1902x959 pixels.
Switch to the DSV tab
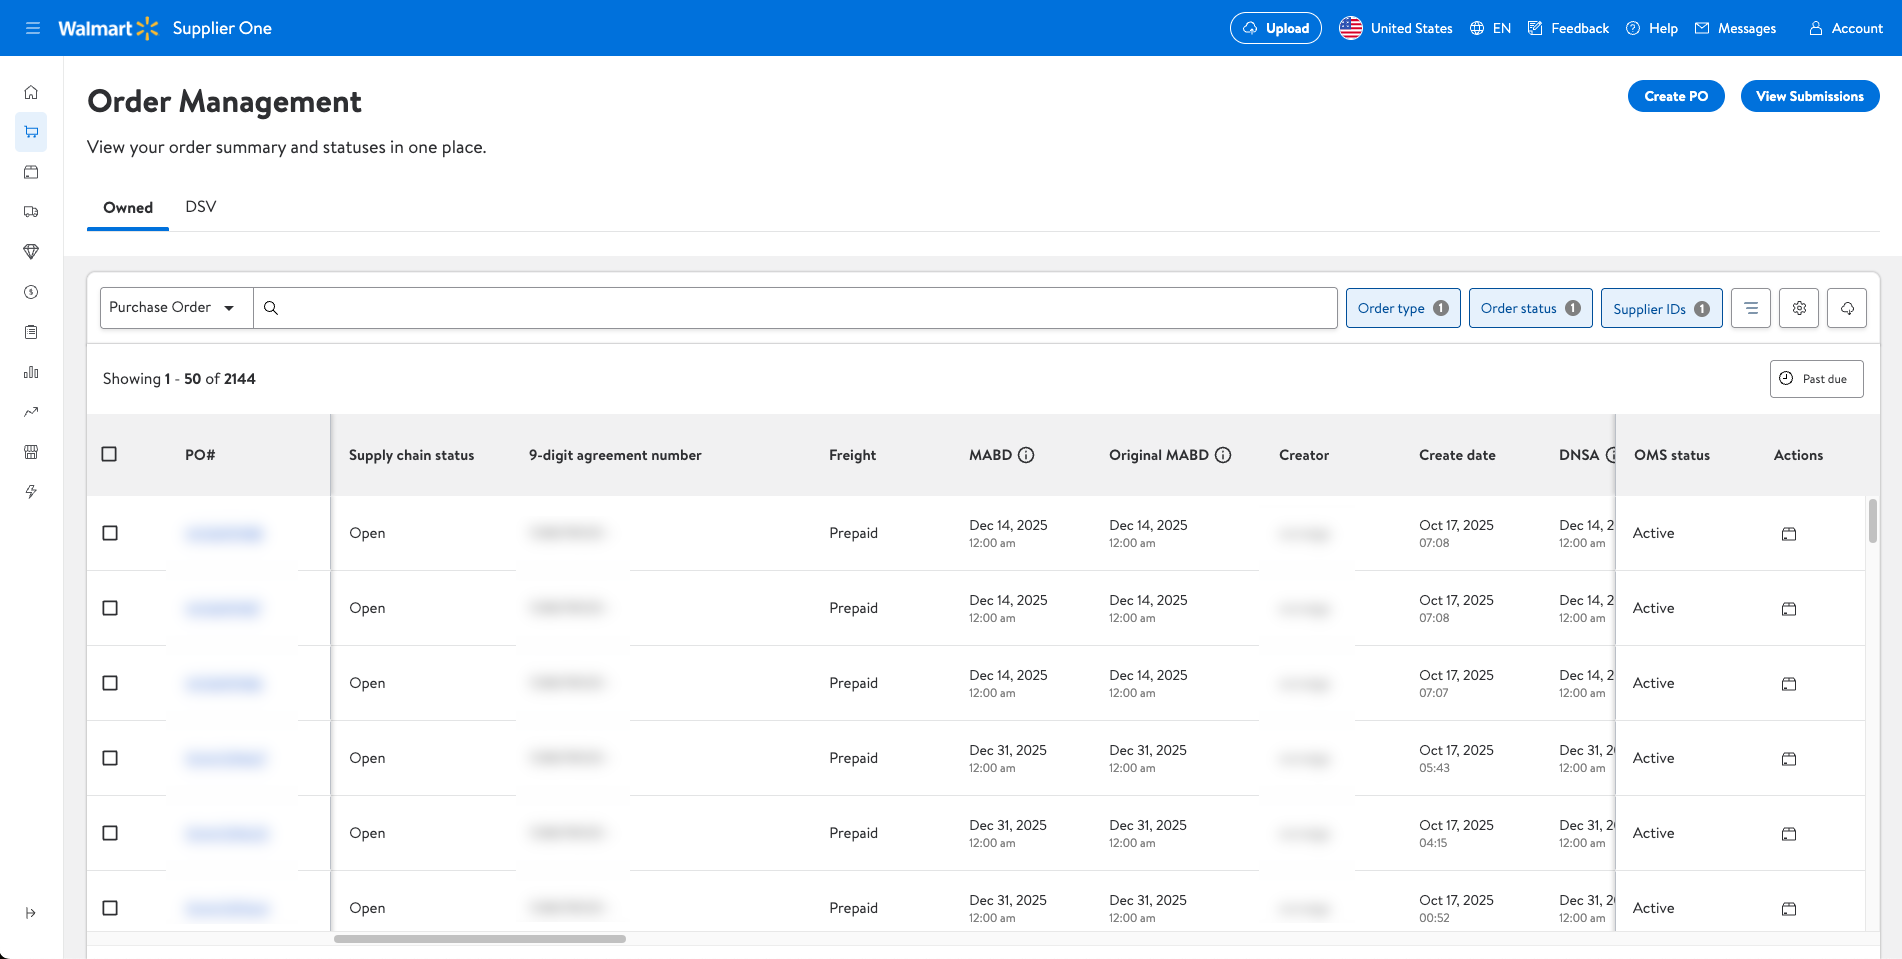pos(201,207)
